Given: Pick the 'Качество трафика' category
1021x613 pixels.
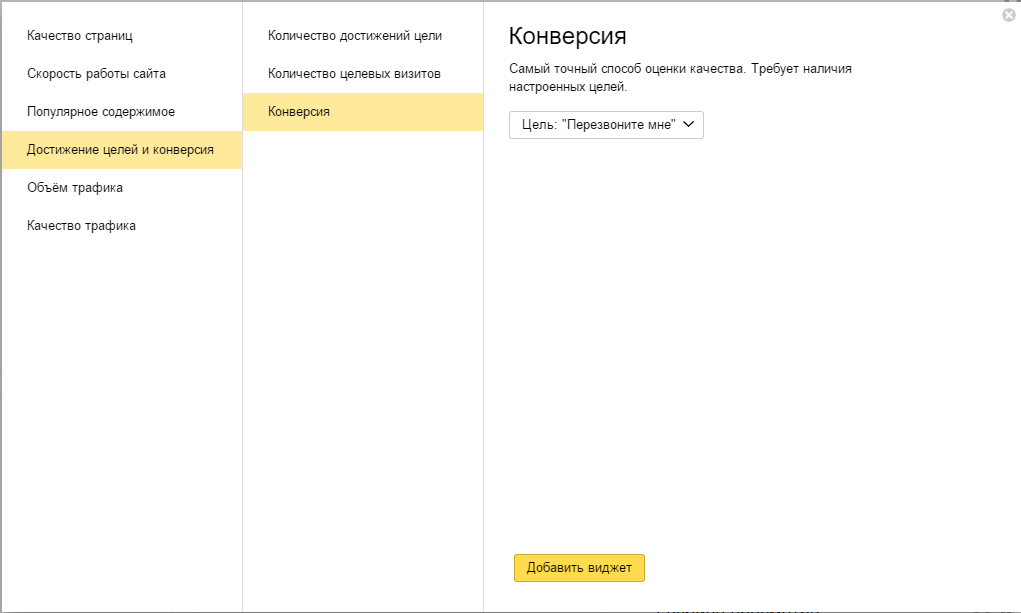Looking at the screenshot, I should point(122,225).
